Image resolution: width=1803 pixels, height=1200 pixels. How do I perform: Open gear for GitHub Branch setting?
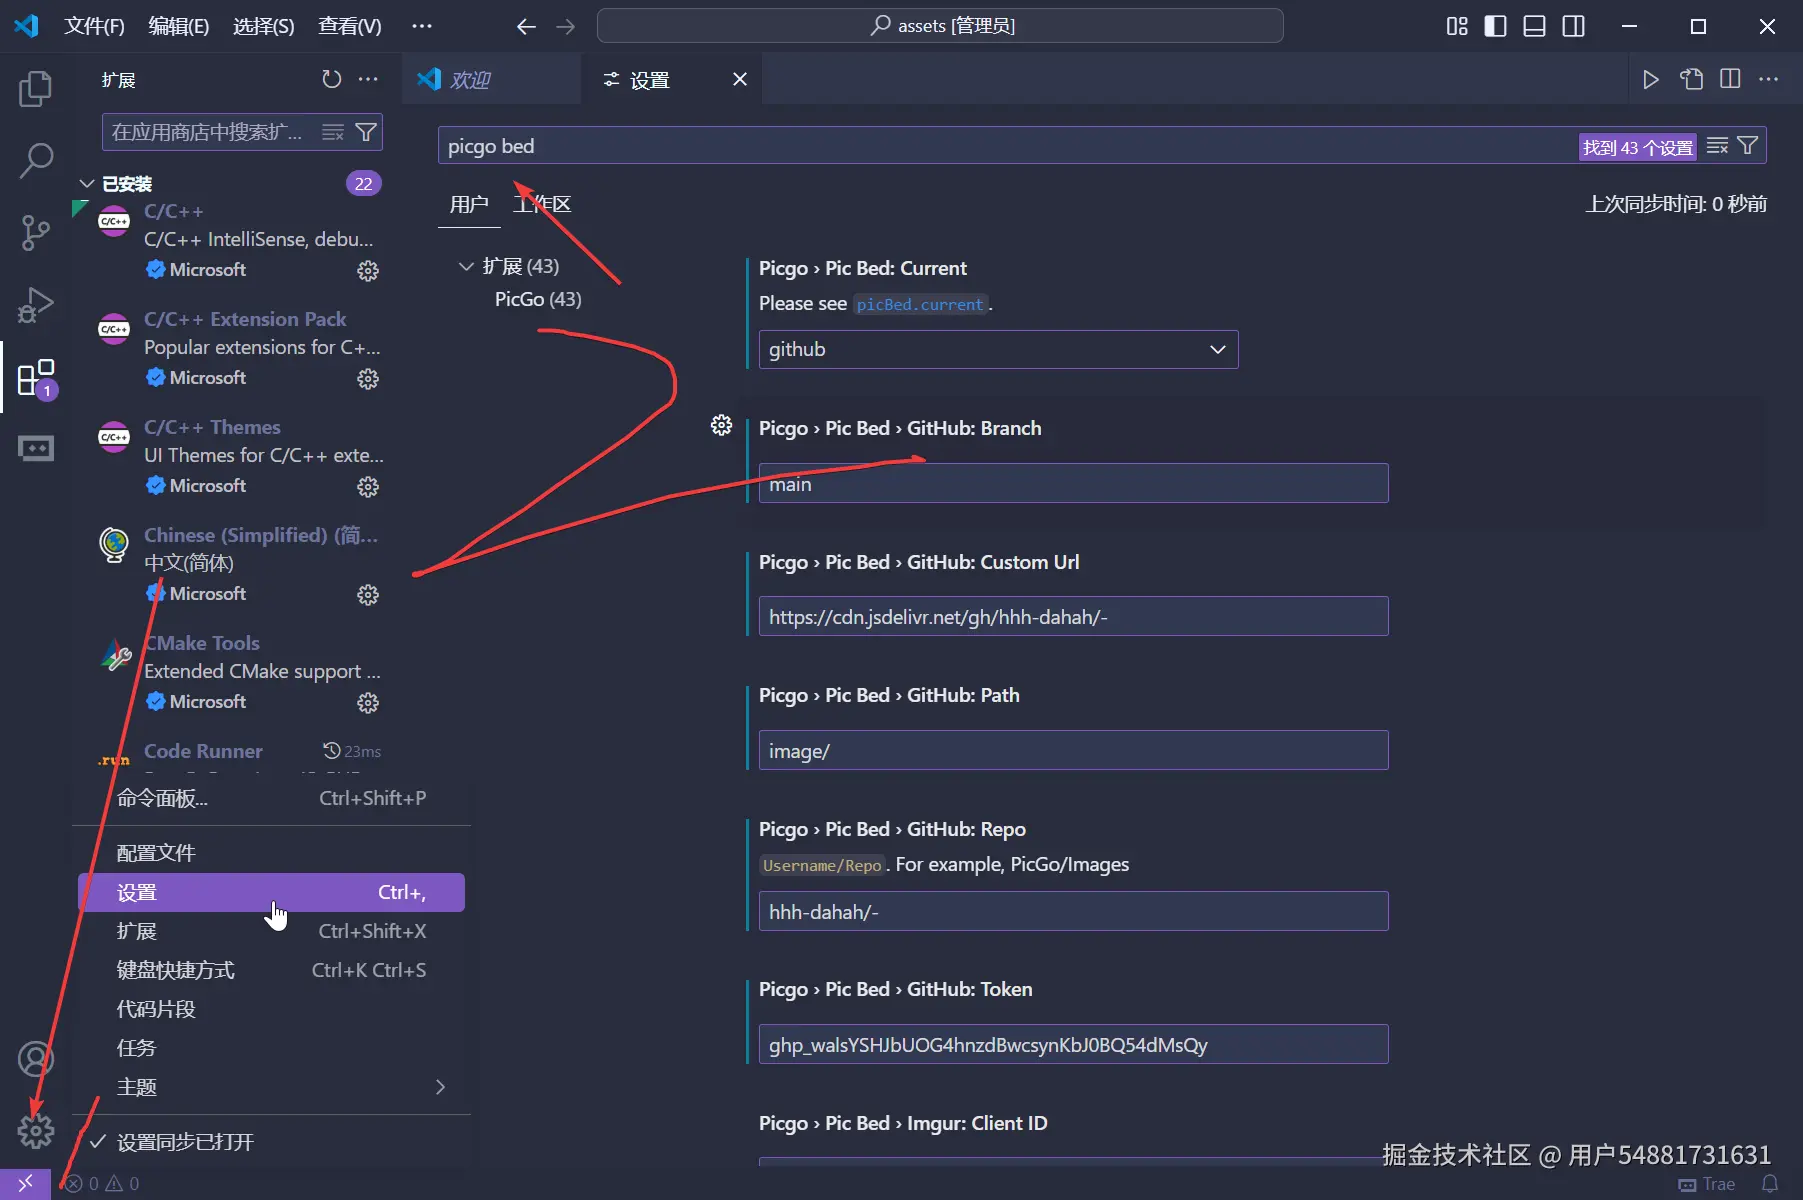(x=721, y=426)
